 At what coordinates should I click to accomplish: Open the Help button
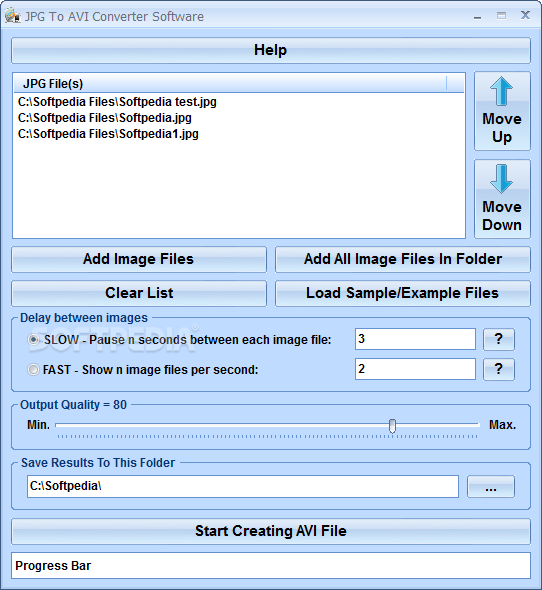(271, 50)
